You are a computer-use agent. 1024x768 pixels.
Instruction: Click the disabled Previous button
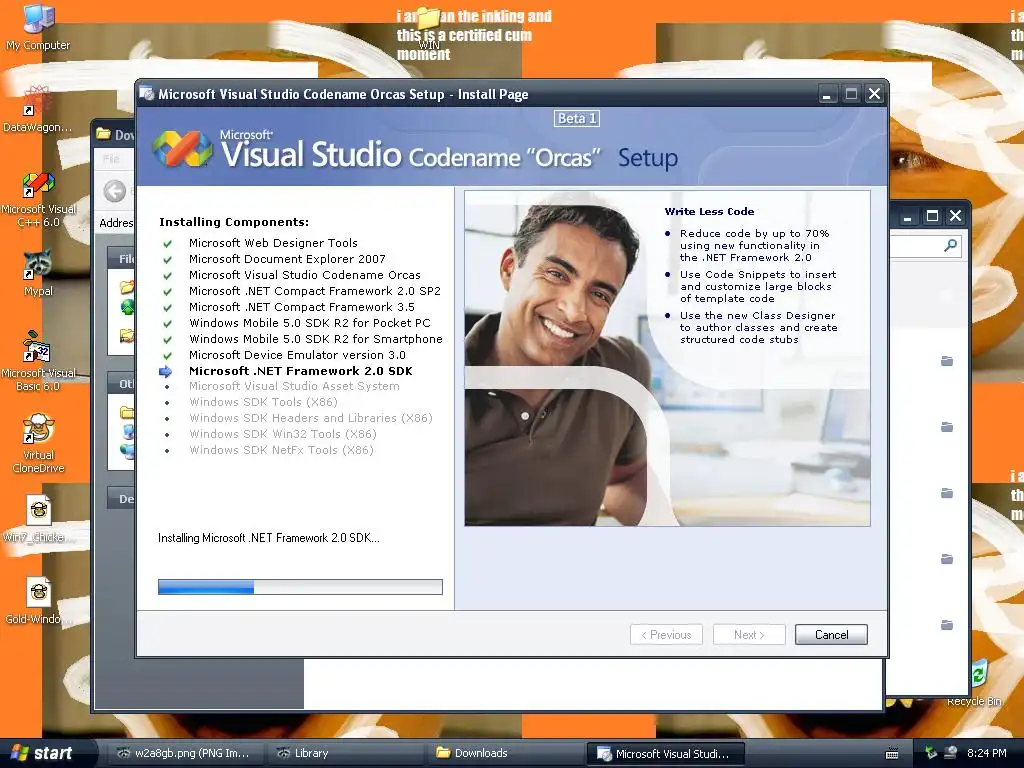click(x=666, y=635)
